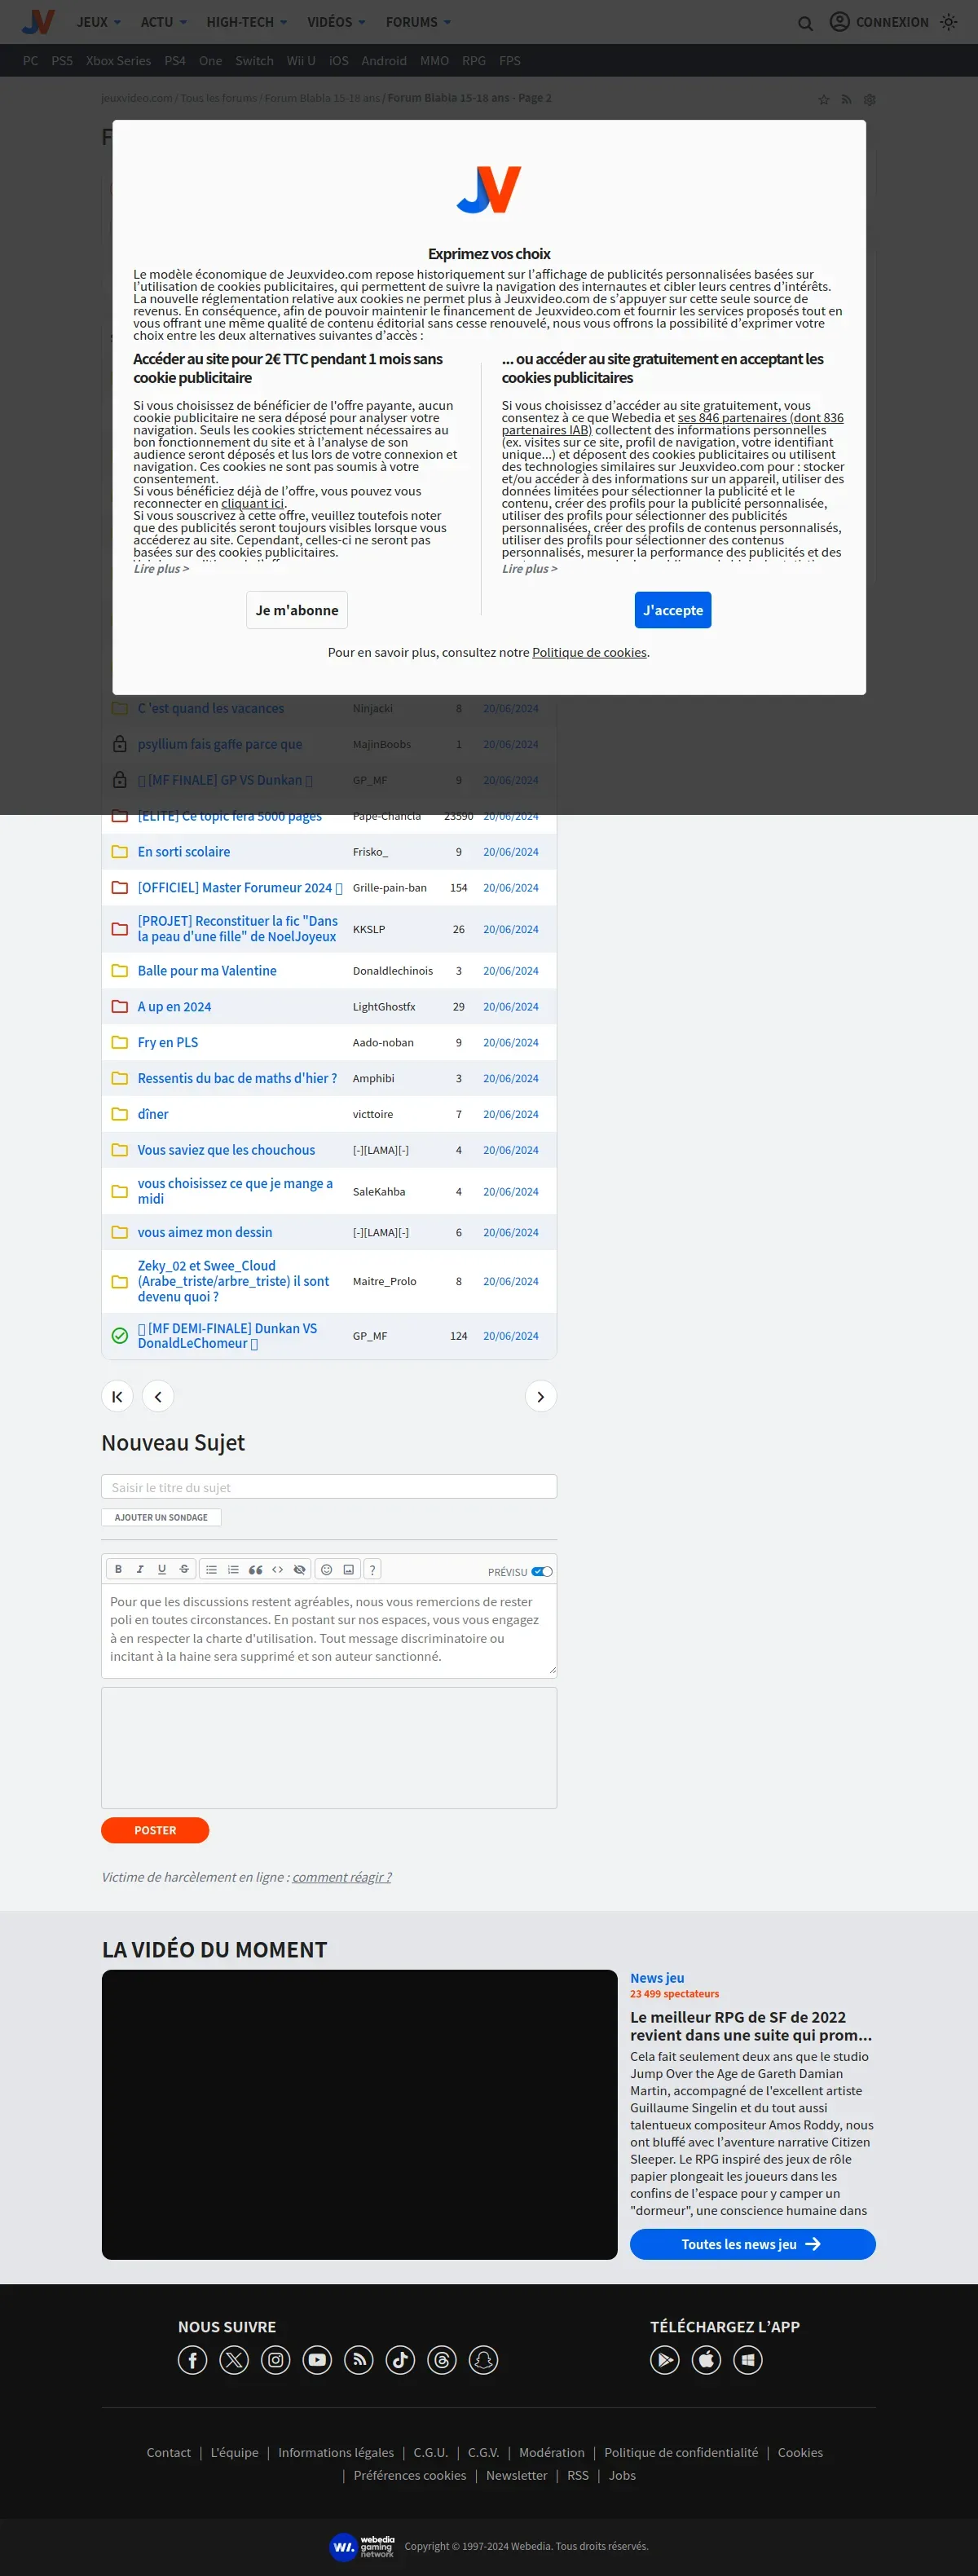Expand the HIGH-TECH menu
Viewport: 978px width, 2576px height.
[x=246, y=22]
